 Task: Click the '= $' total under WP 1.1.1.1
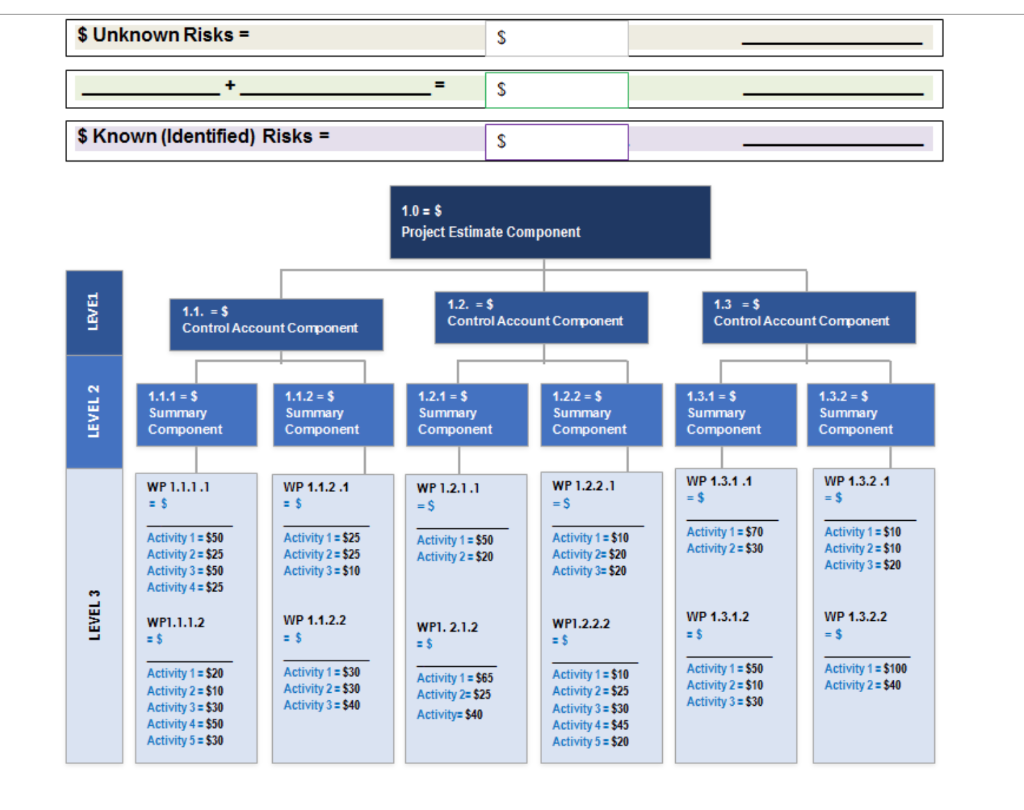pos(157,504)
